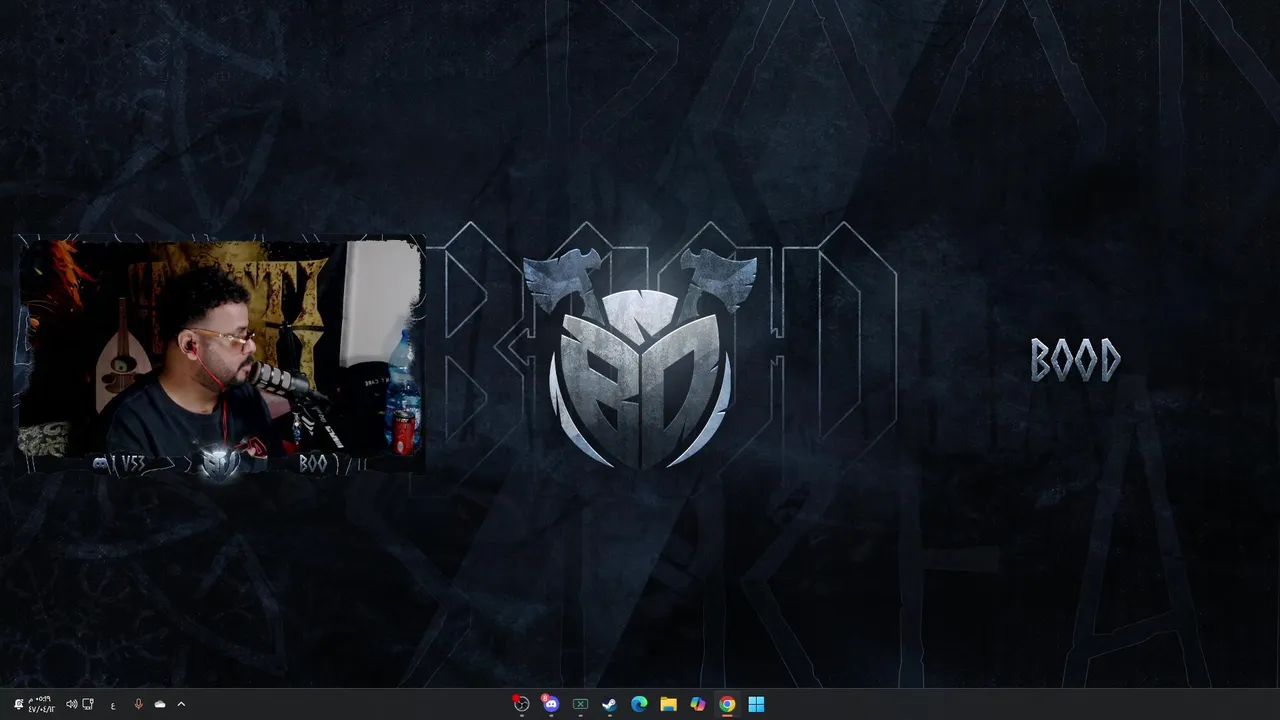This screenshot has width=1280, height=720.
Task: Open the taskbar clock and date
Action: 41,704
